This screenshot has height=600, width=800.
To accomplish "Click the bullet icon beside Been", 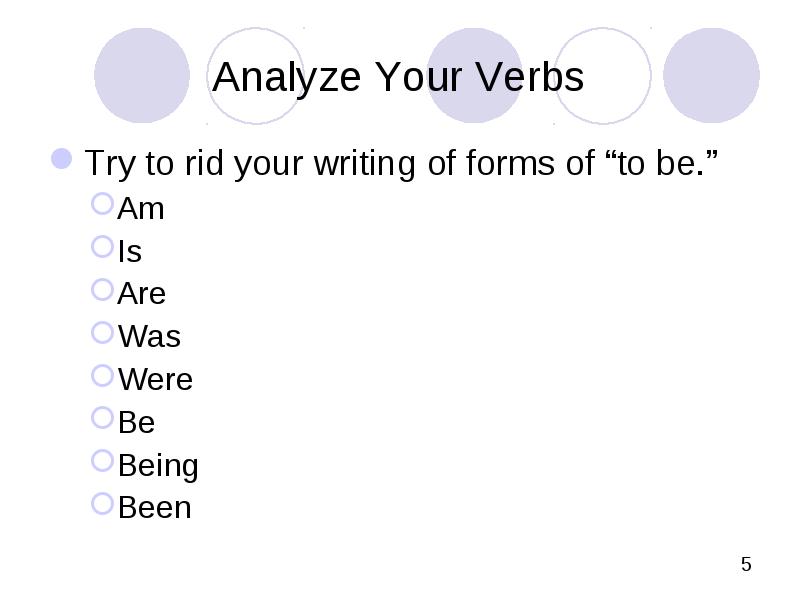I will click(x=102, y=504).
